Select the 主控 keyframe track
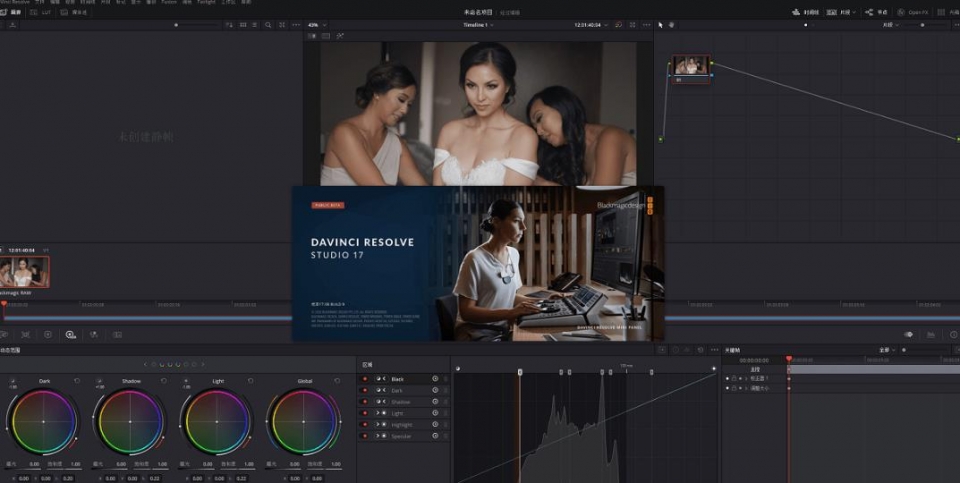The width and height of the screenshot is (960, 483). point(755,369)
